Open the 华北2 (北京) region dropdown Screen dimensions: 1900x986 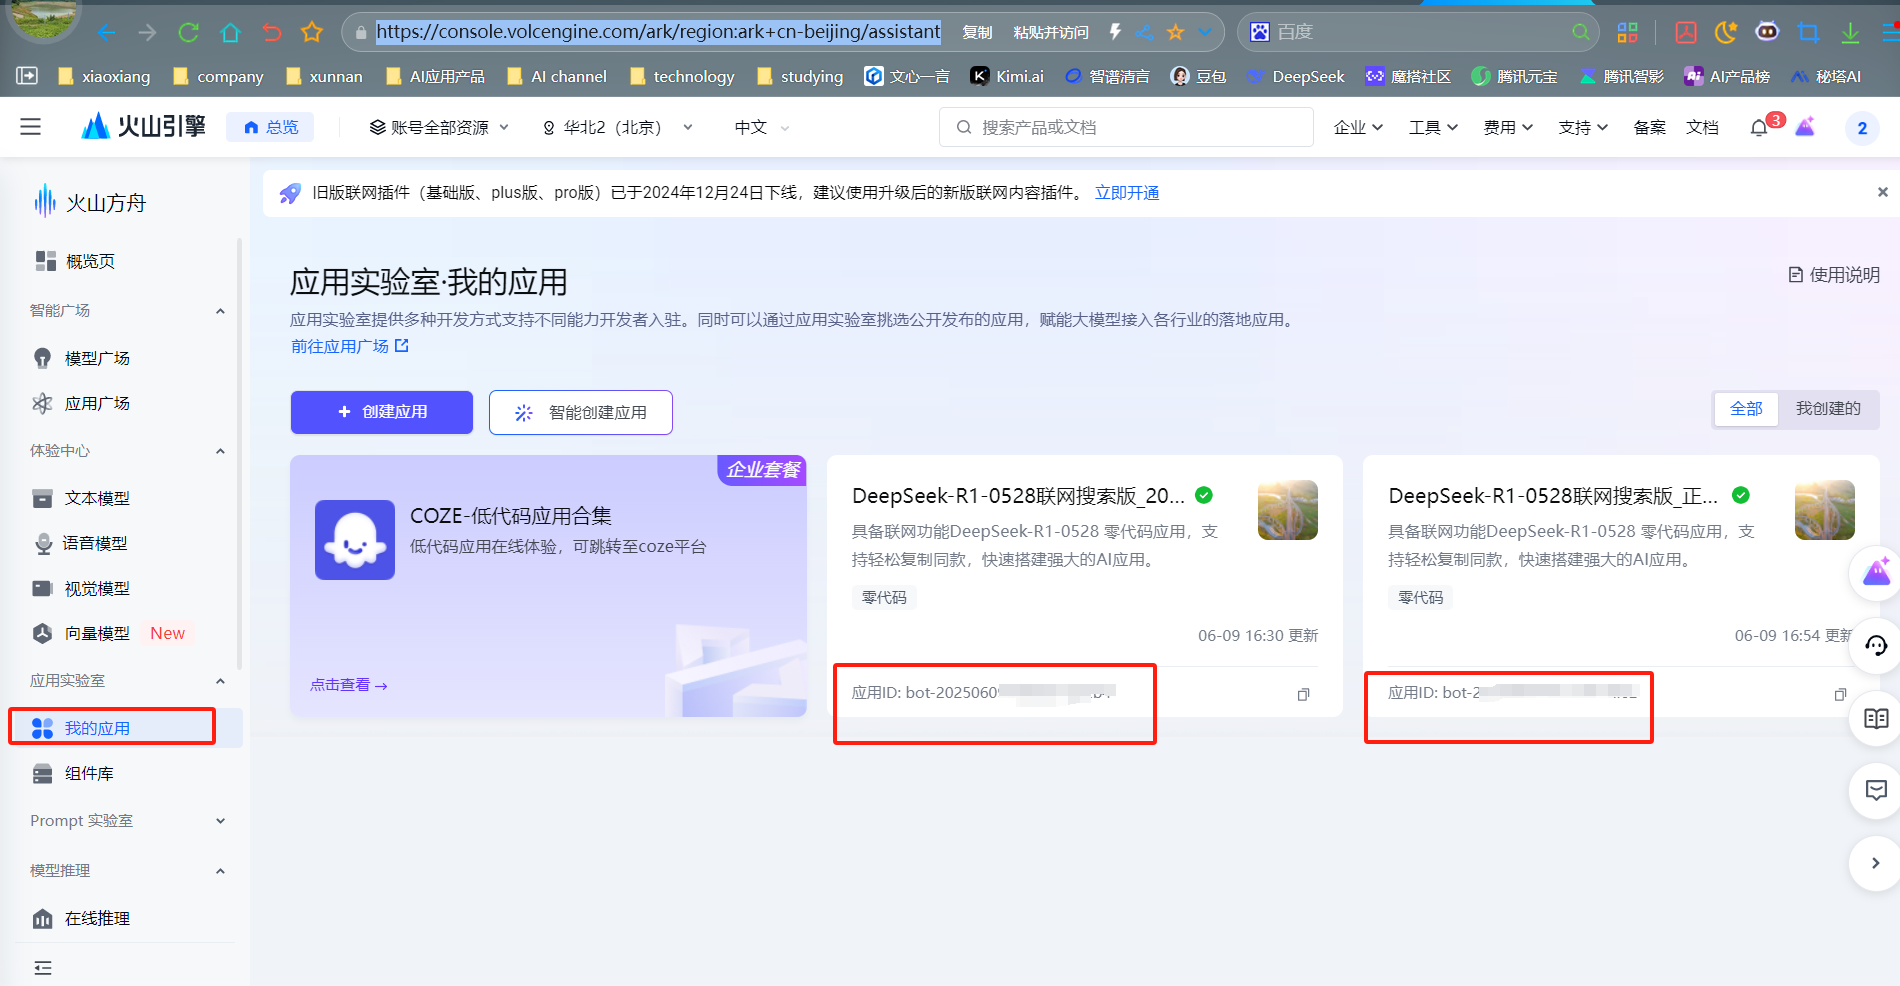click(617, 127)
